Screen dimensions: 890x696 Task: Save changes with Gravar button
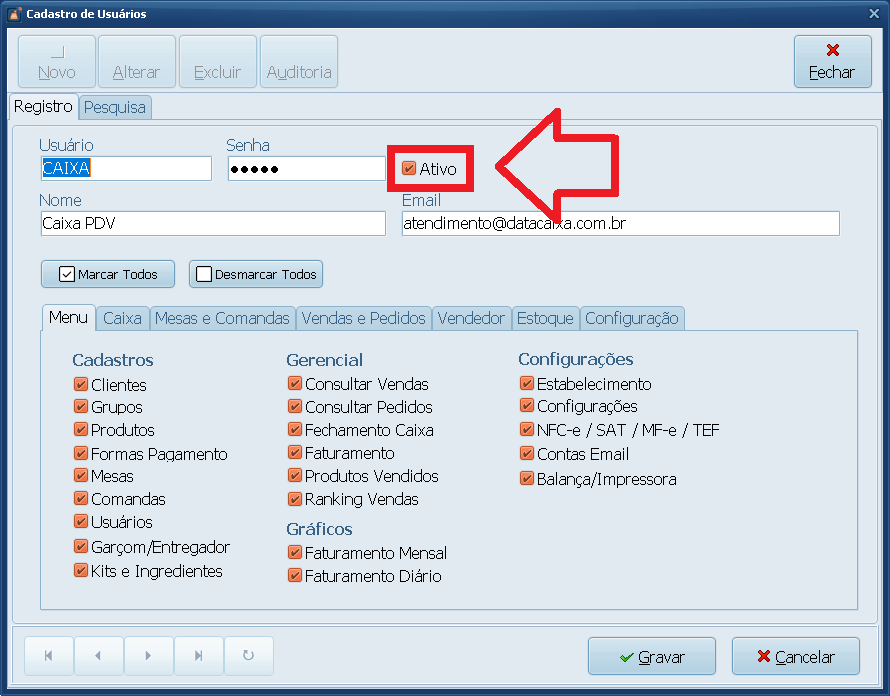pyautogui.click(x=651, y=657)
